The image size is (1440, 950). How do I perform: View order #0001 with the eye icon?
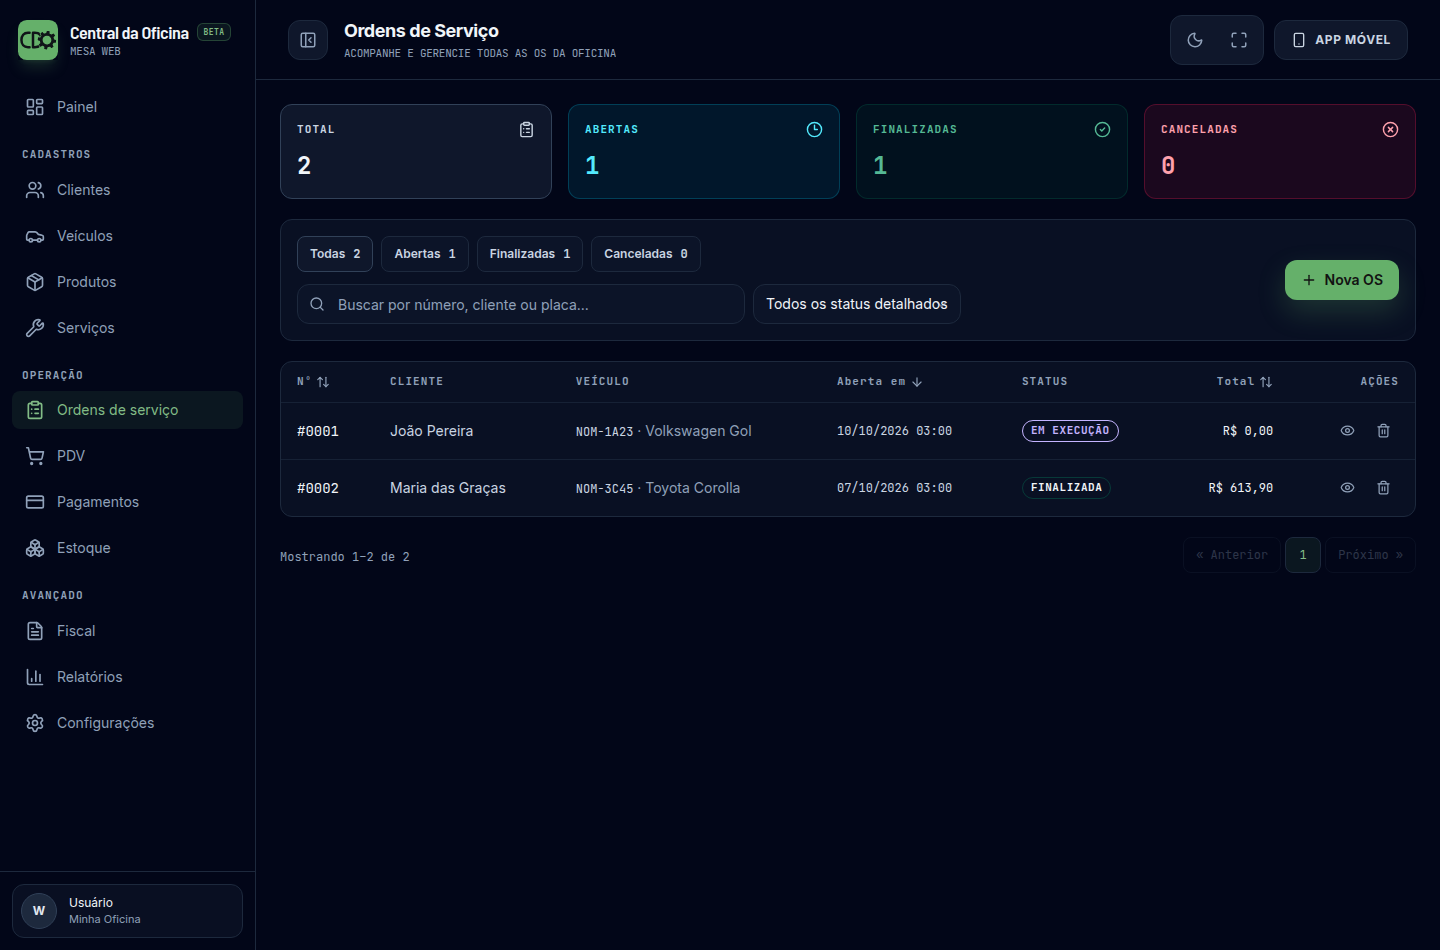pyautogui.click(x=1347, y=431)
